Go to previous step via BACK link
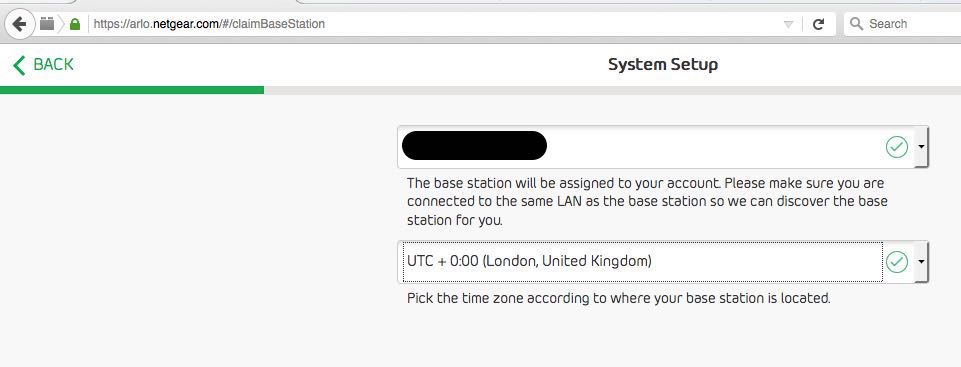This screenshot has width=961, height=367. 43,64
